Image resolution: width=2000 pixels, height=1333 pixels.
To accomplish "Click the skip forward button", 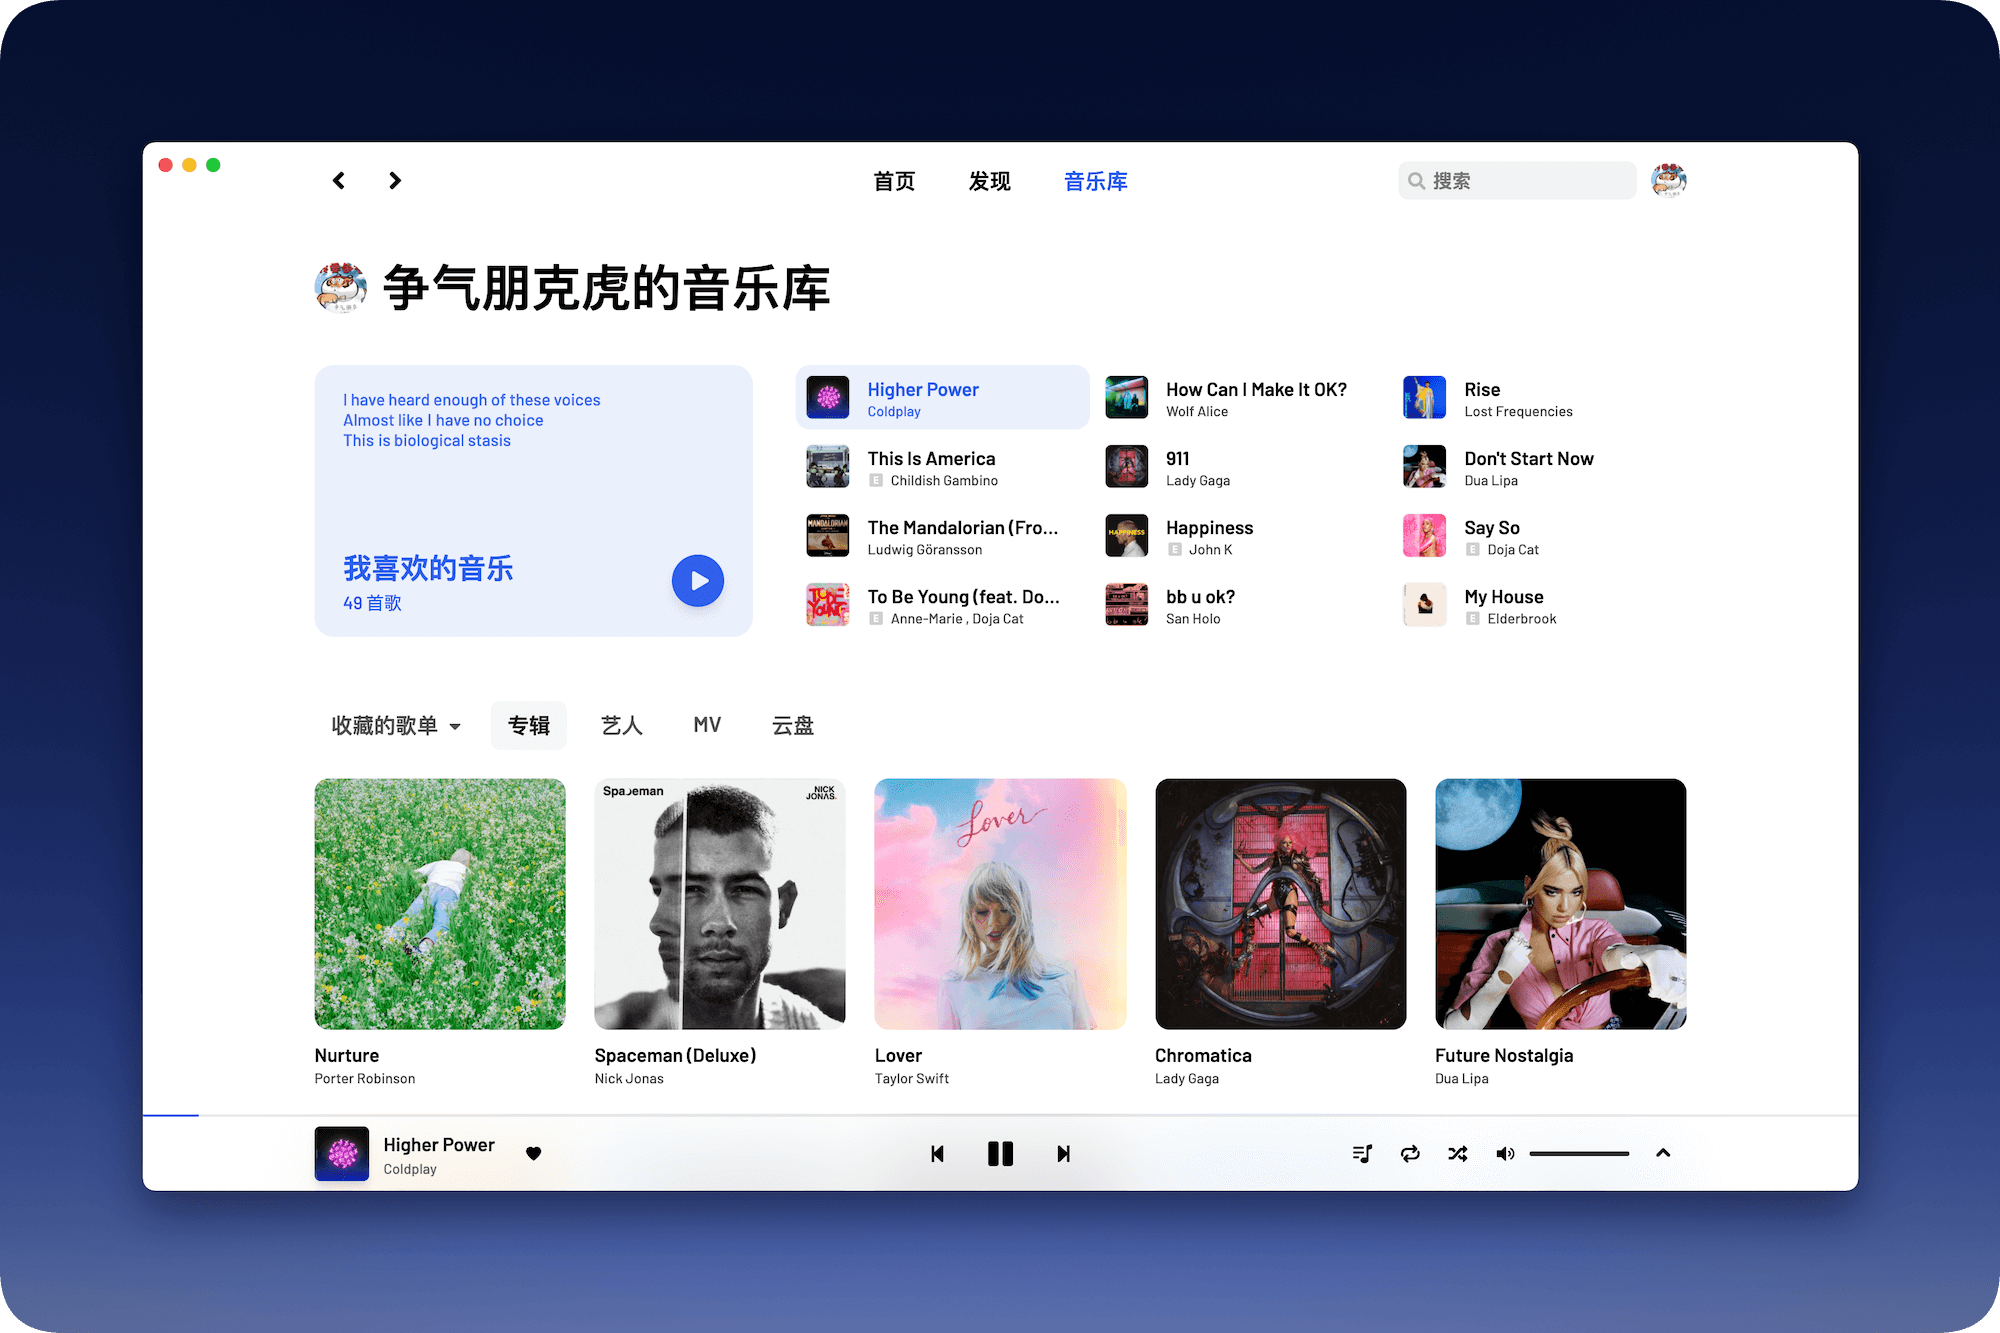I will pyautogui.click(x=1065, y=1153).
